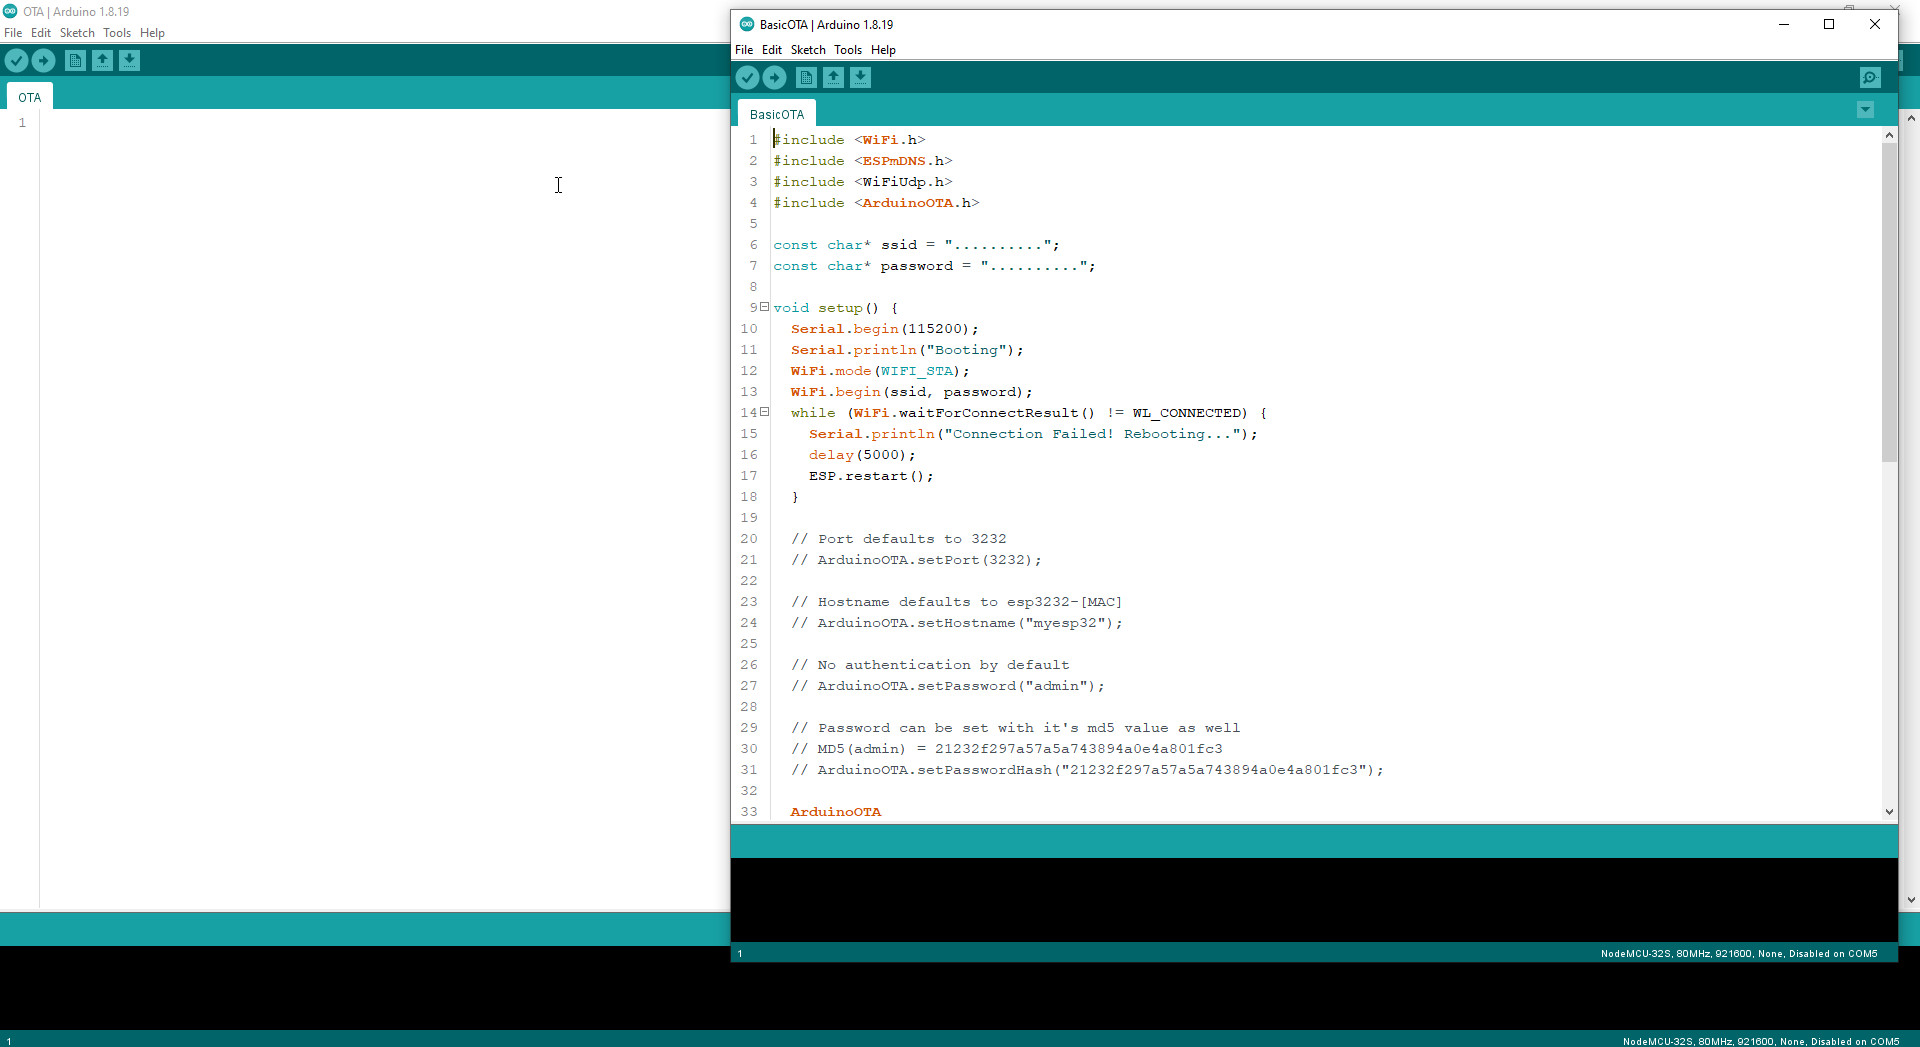The height and width of the screenshot is (1047, 1920).
Task: Collapse the while loop fold at line 14
Action: [x=765, y=412]
